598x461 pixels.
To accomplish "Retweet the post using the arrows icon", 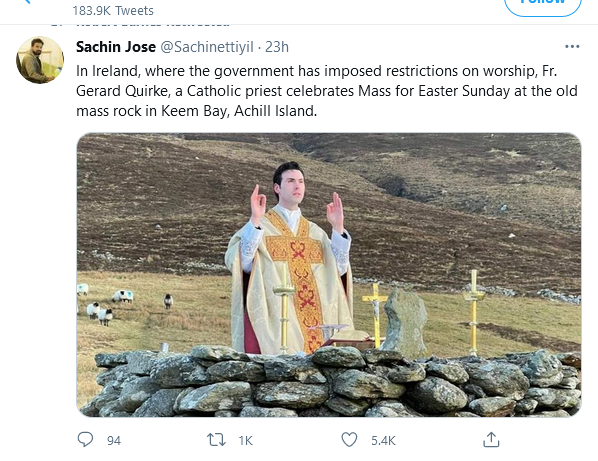I will pos(216,440).
